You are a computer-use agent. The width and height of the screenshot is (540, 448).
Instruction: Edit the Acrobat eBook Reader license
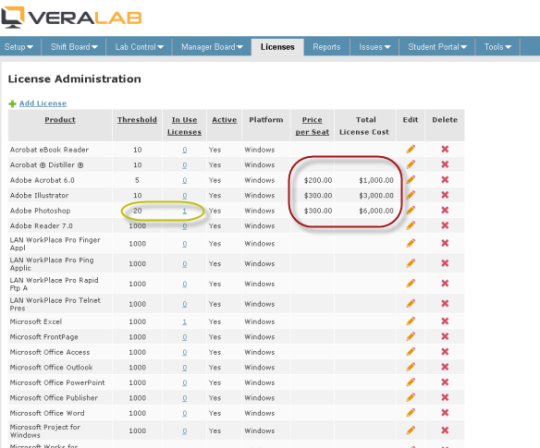pos(411,149)
